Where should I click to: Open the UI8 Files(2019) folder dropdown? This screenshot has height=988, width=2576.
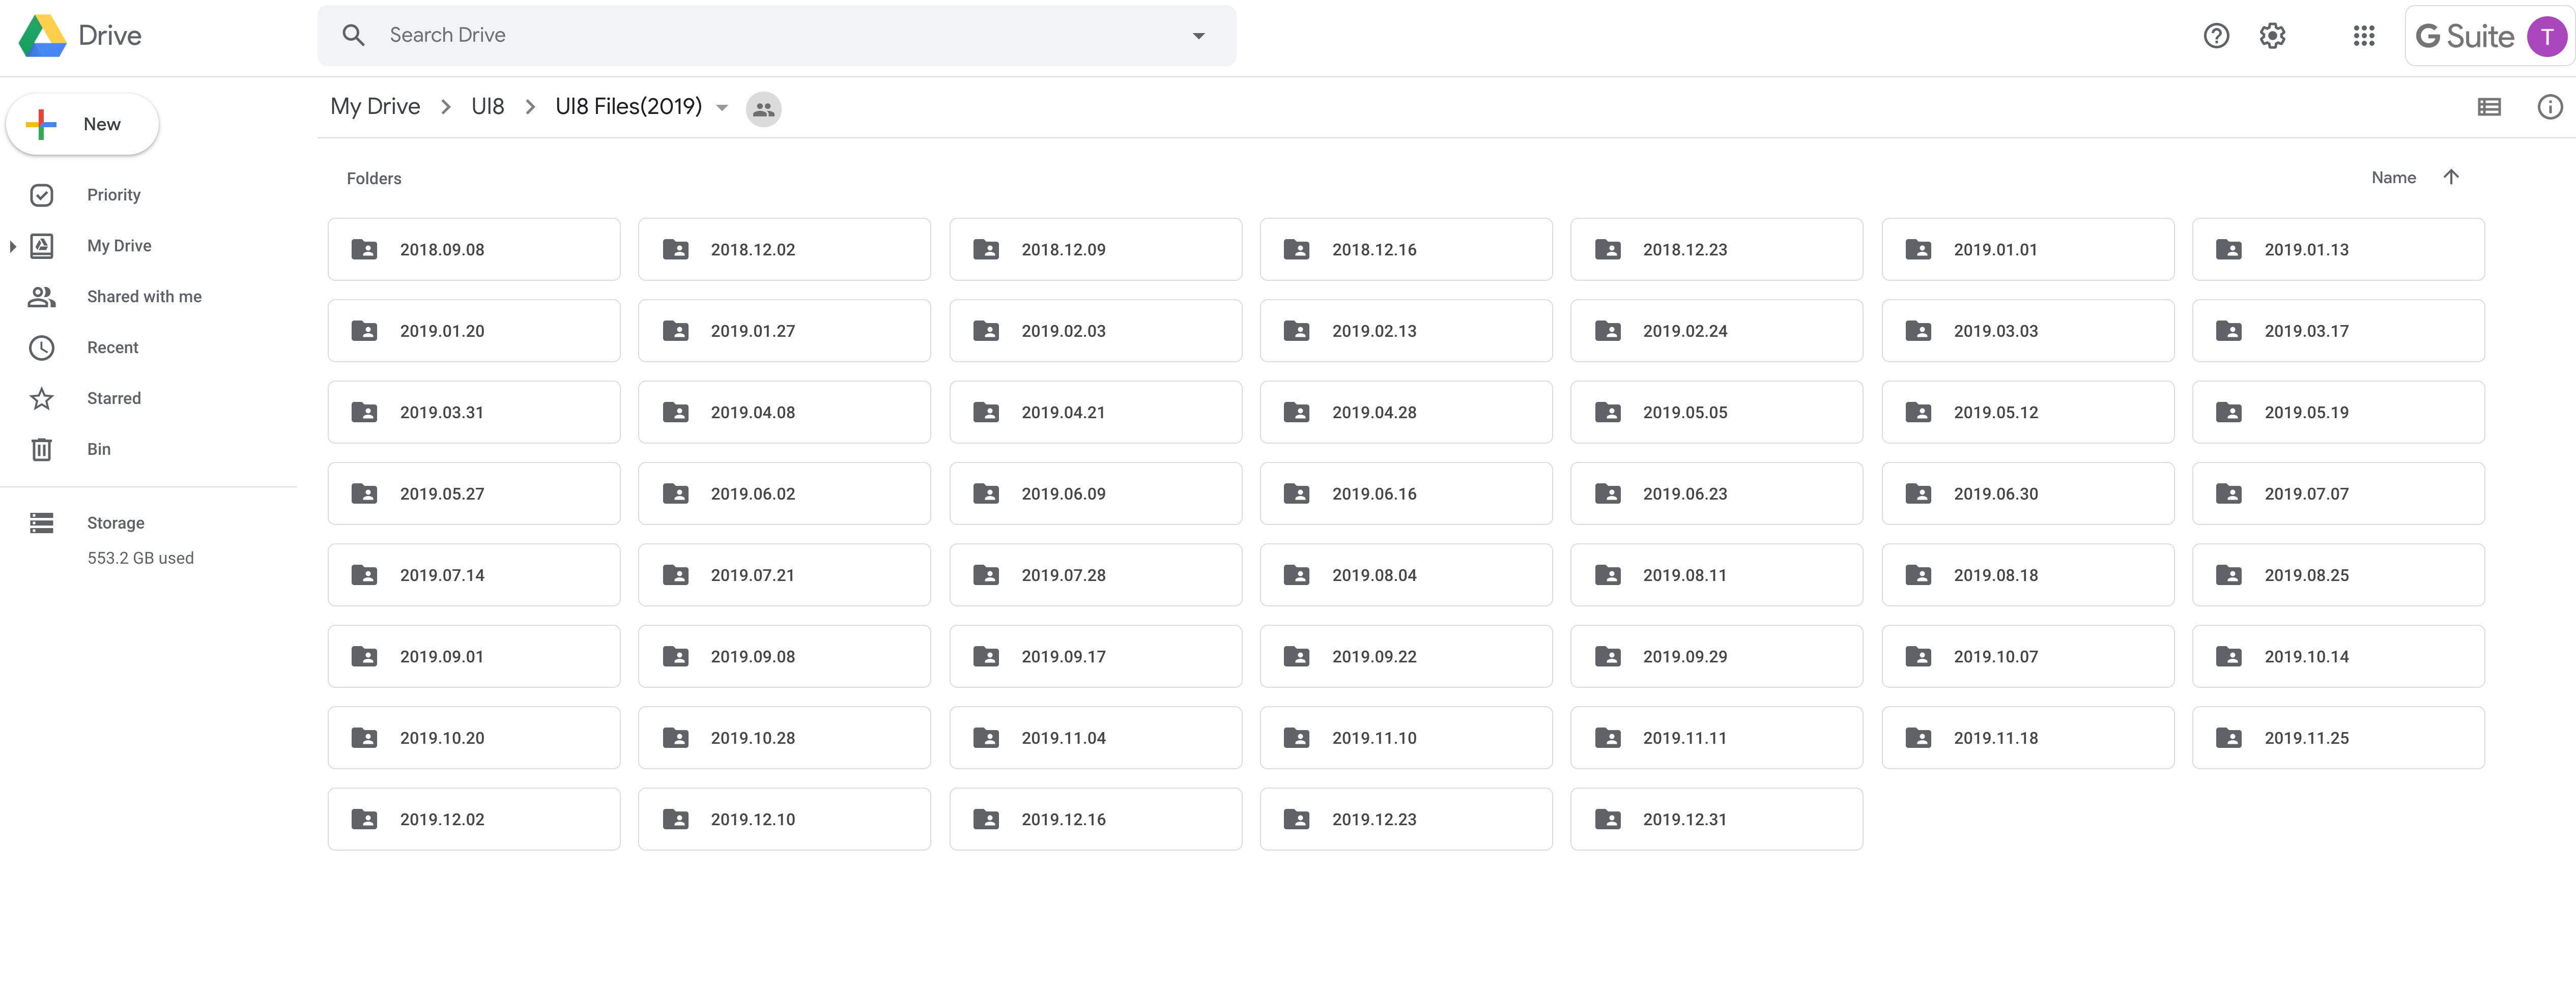coord(722,108)
